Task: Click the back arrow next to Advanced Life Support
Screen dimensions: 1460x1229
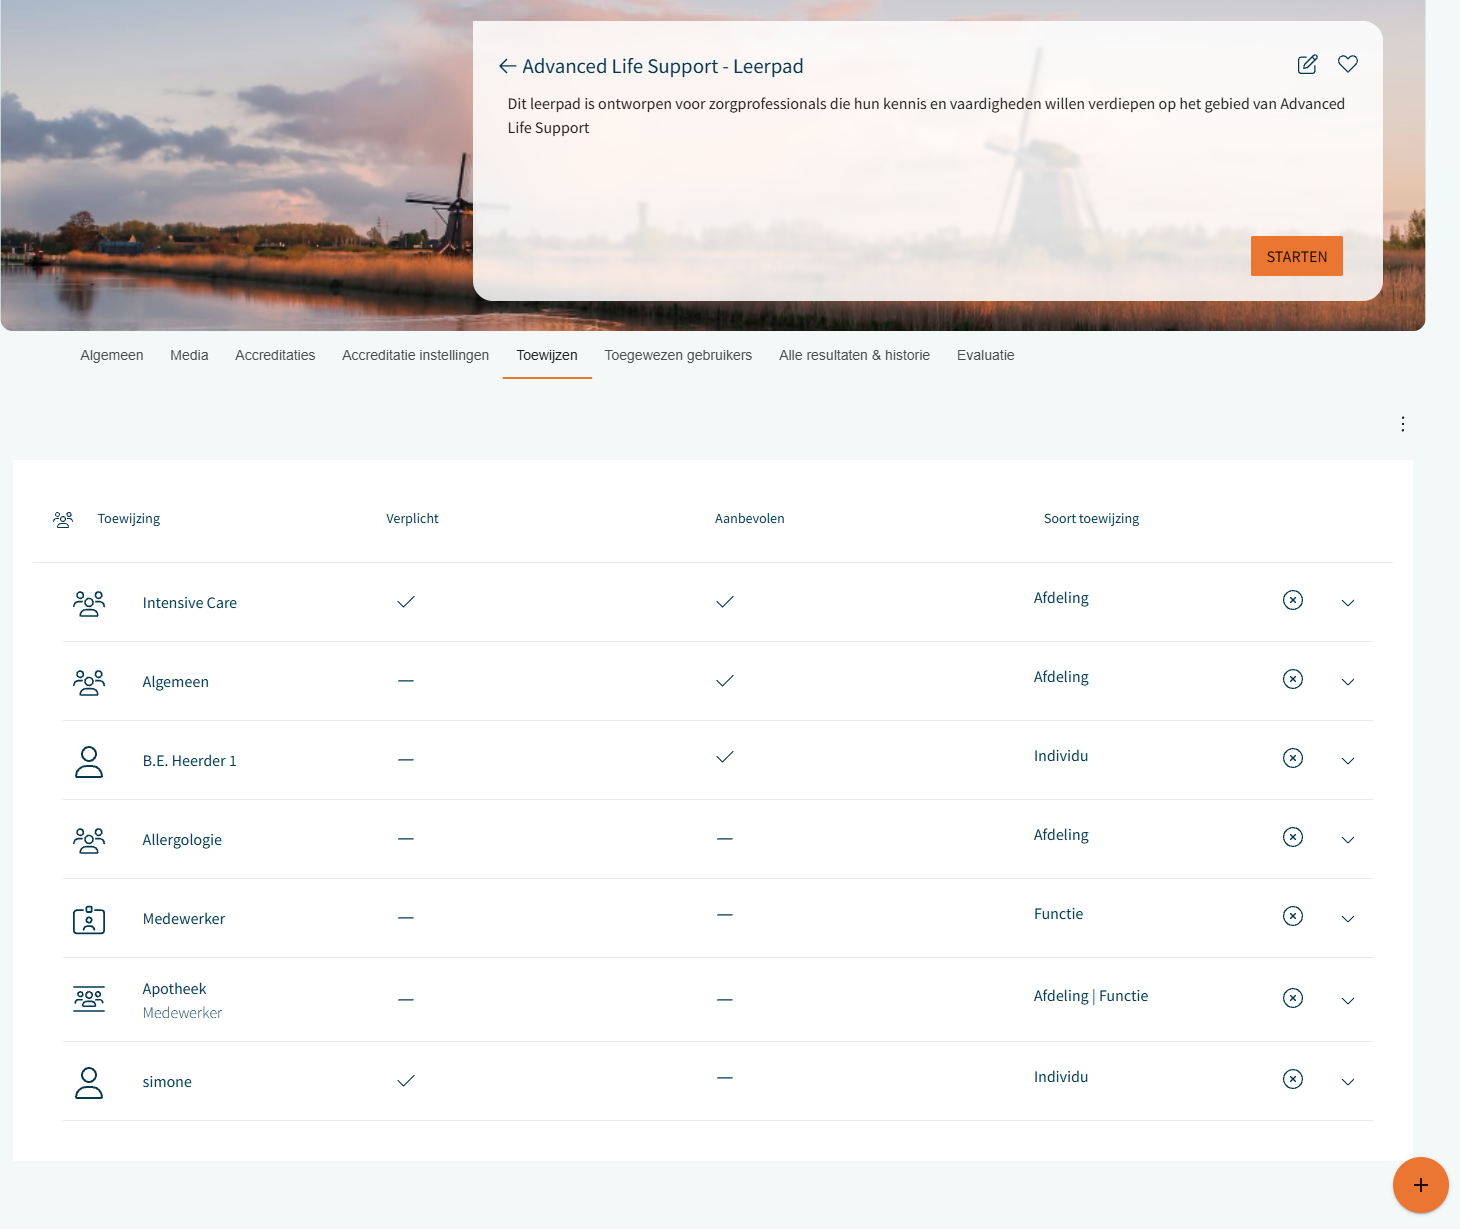Action: coord(507,66)
